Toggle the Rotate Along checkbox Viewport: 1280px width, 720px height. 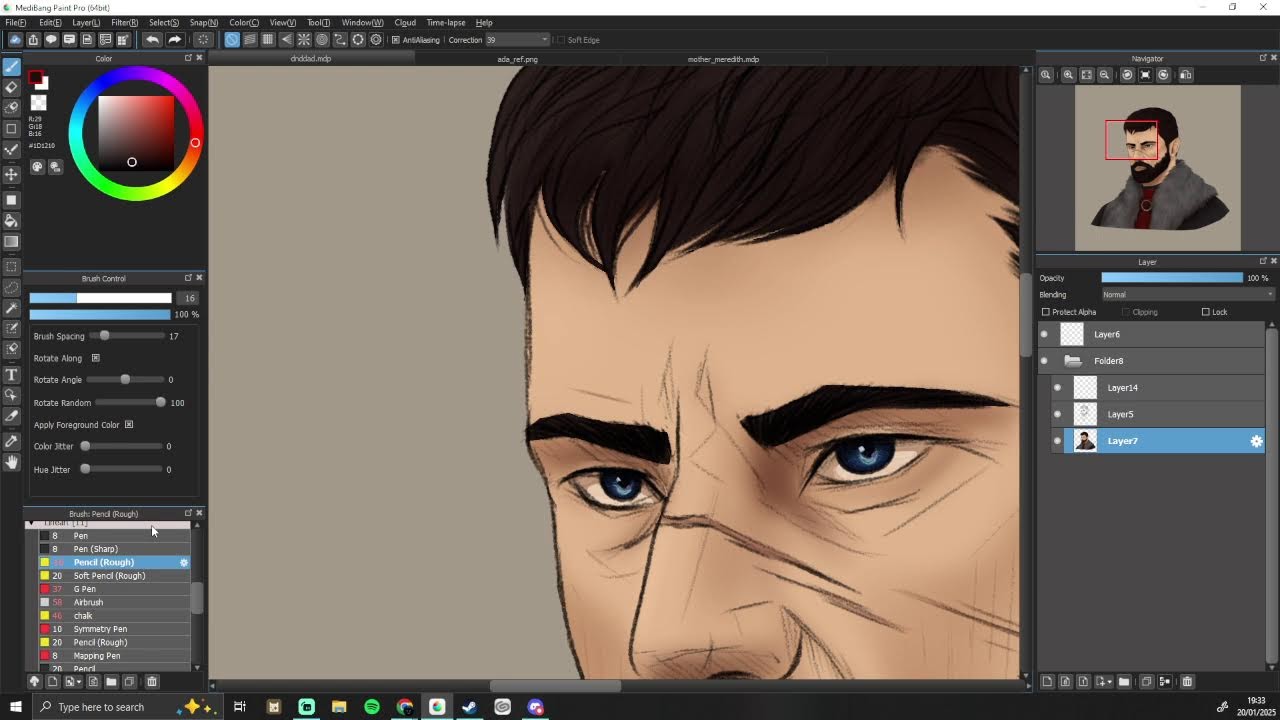click(96, 358)
